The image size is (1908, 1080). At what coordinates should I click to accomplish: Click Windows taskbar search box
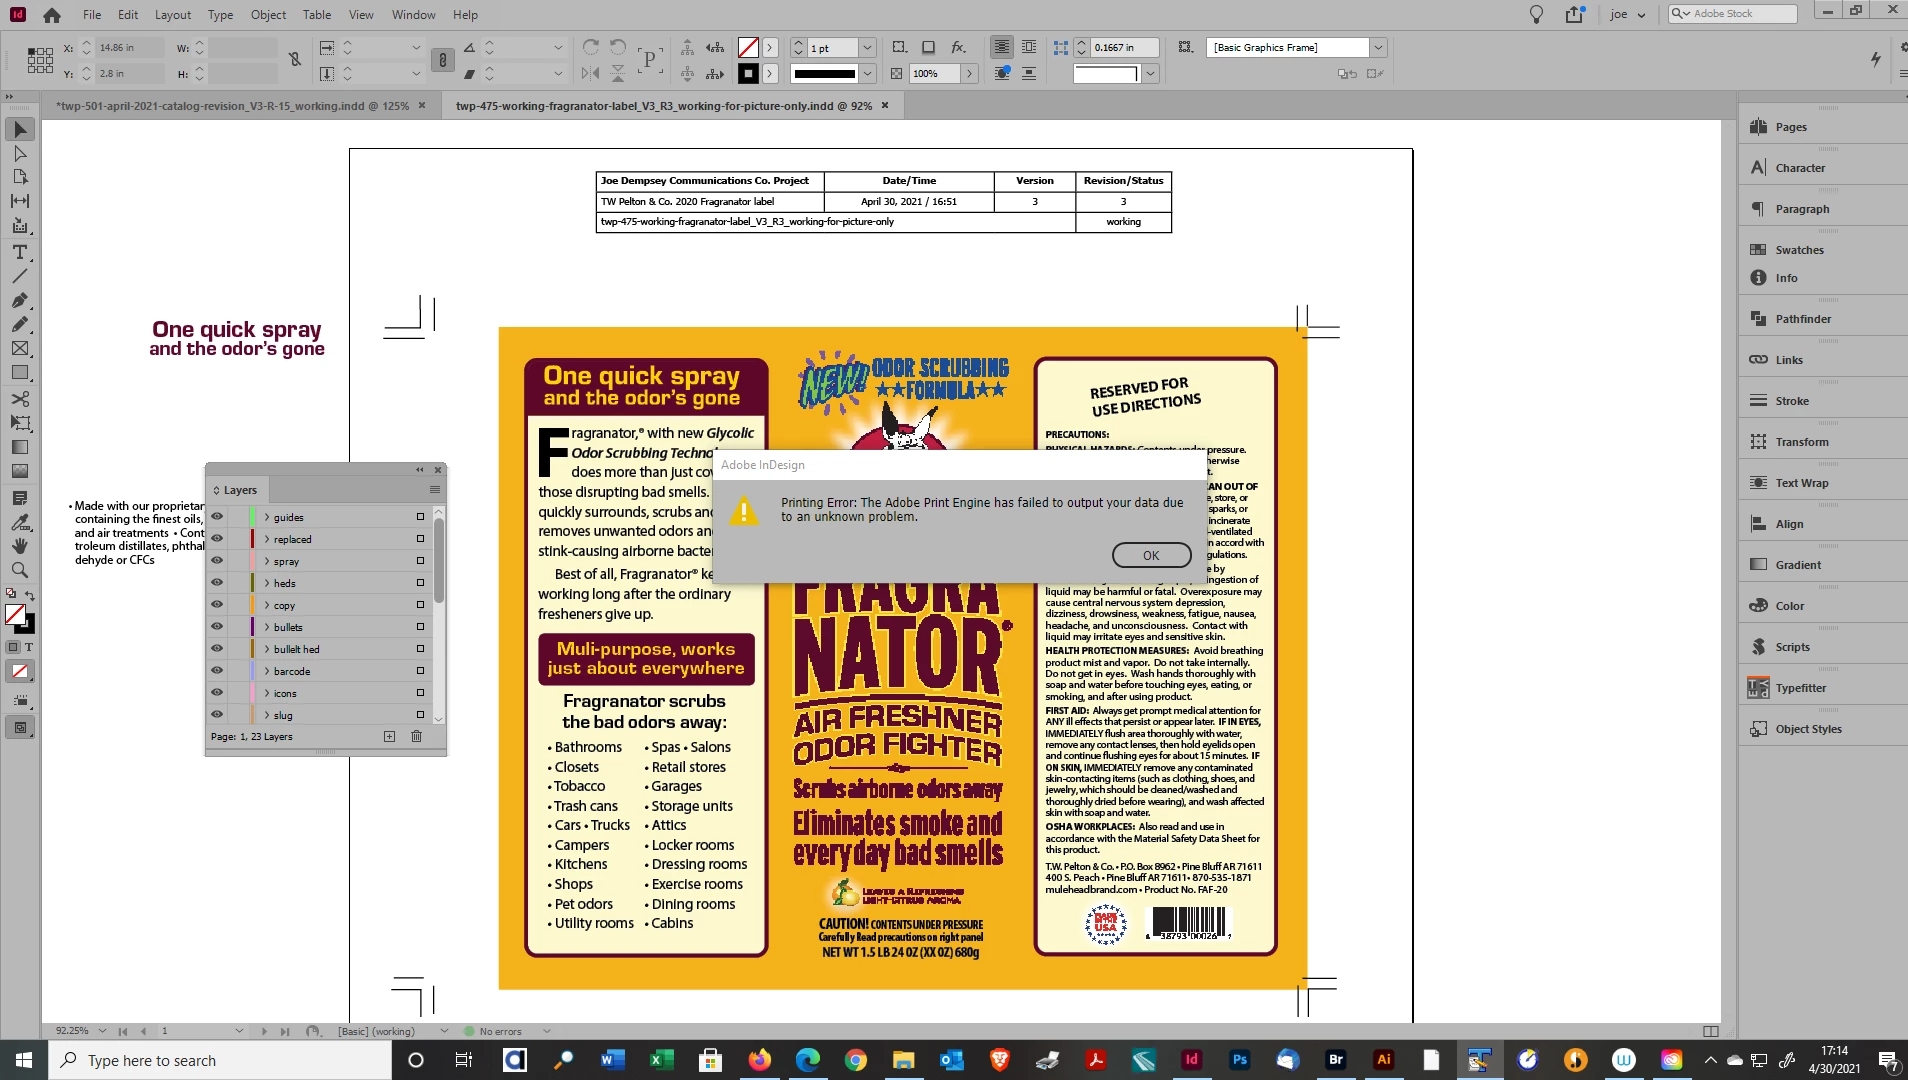click(220, 1060)
